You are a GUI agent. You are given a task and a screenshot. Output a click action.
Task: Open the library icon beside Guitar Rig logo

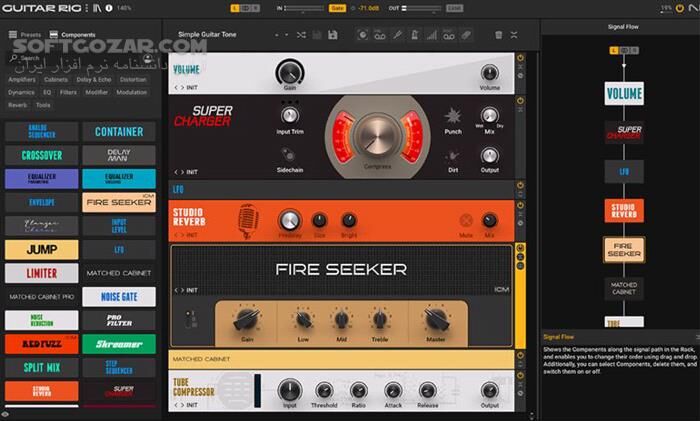pos(97,8)
